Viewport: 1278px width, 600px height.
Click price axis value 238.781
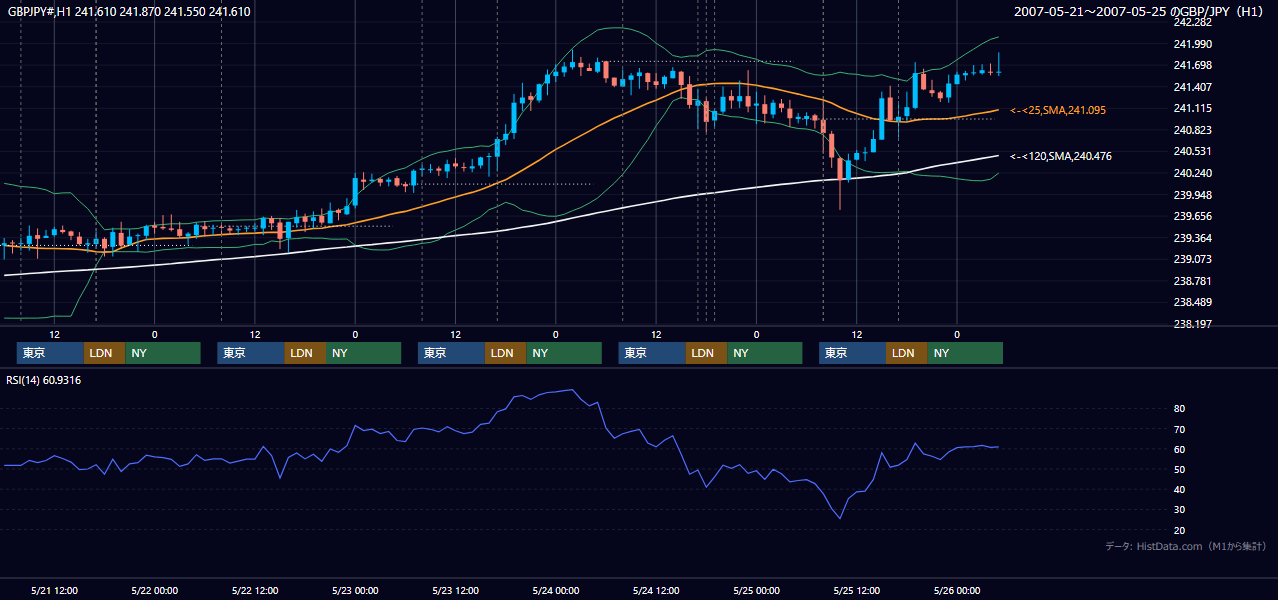coord(1191,281)
